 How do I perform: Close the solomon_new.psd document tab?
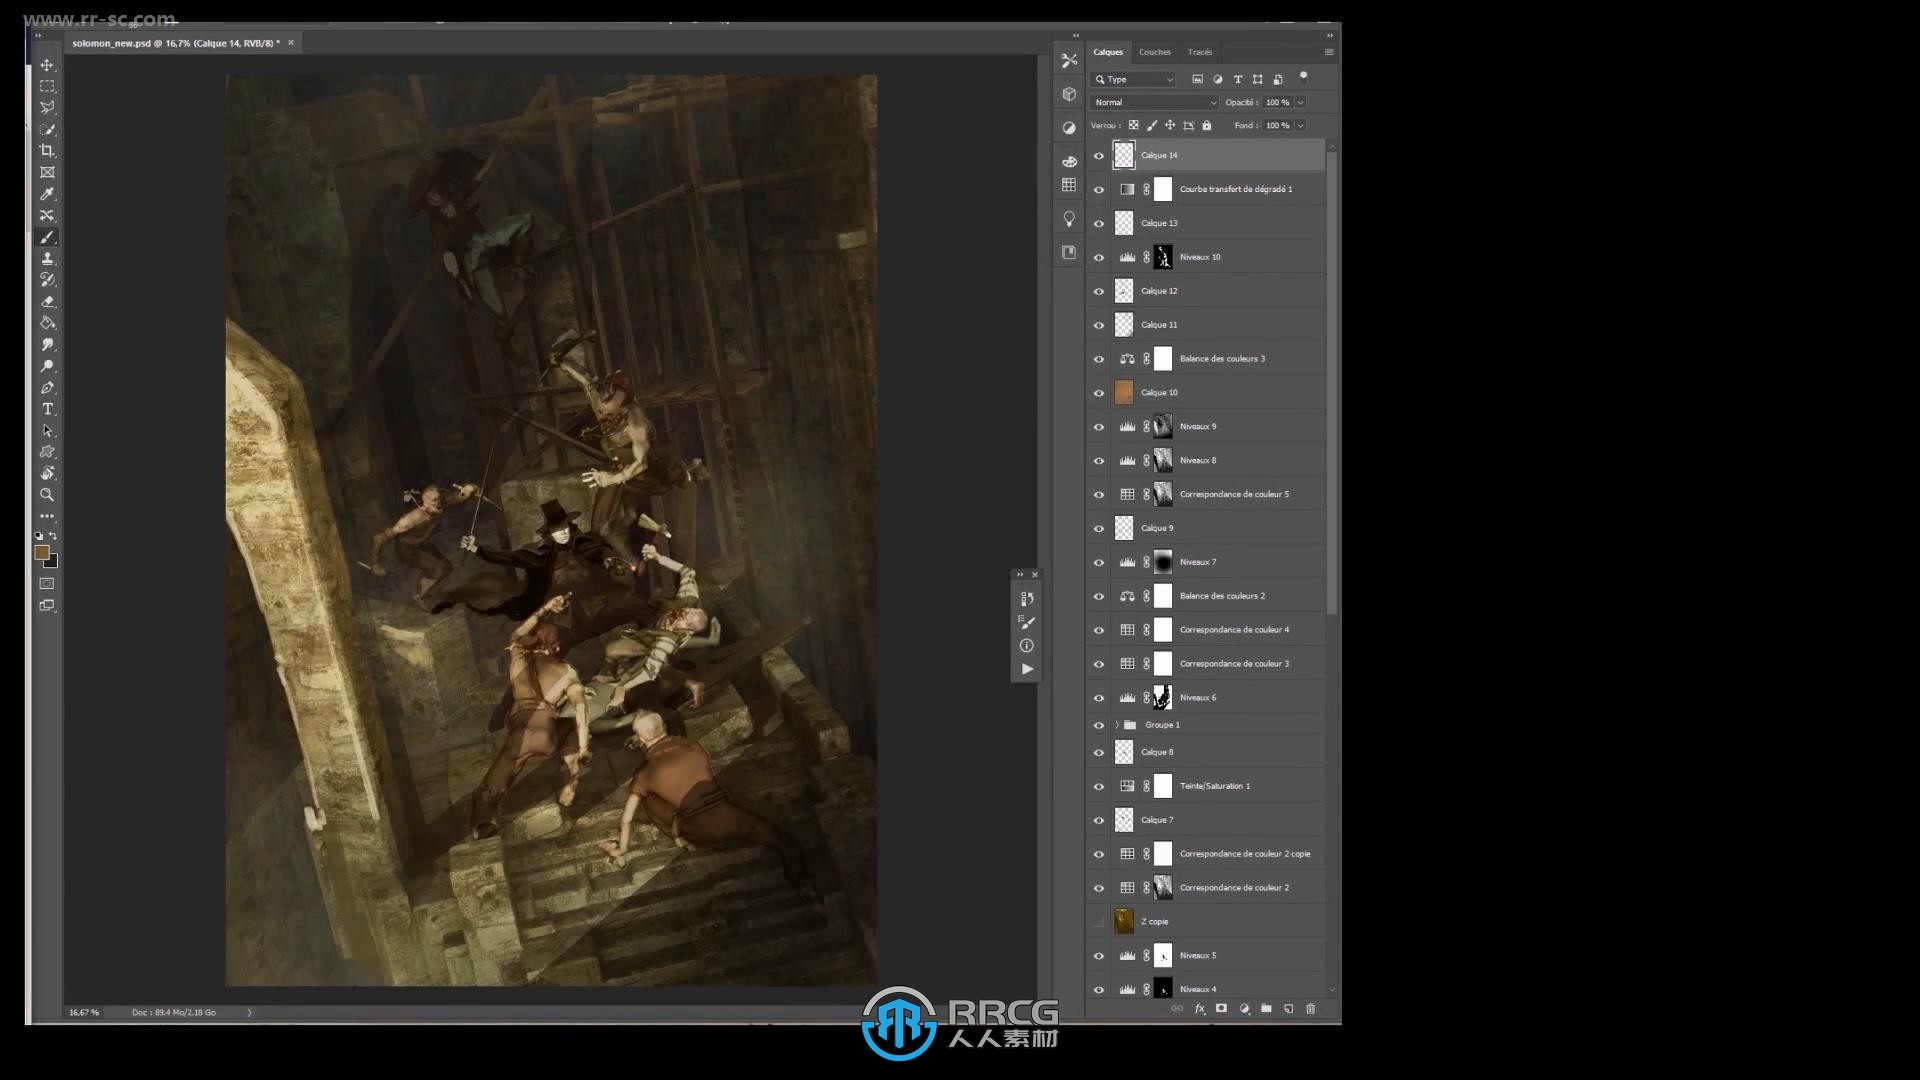(x=291, y=43)
